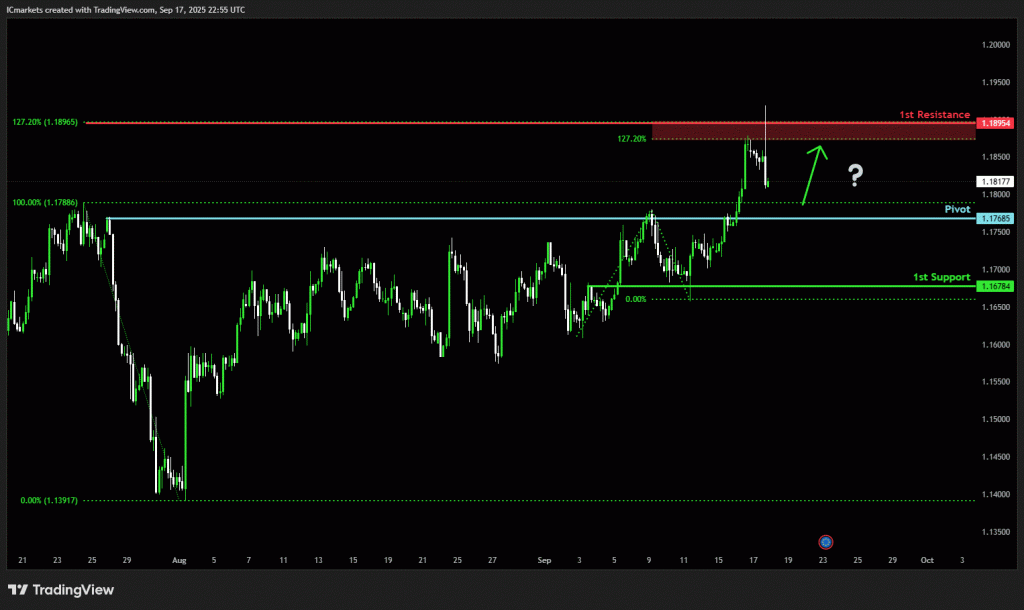Click the '27' date label on the time axis

(492, 560)
